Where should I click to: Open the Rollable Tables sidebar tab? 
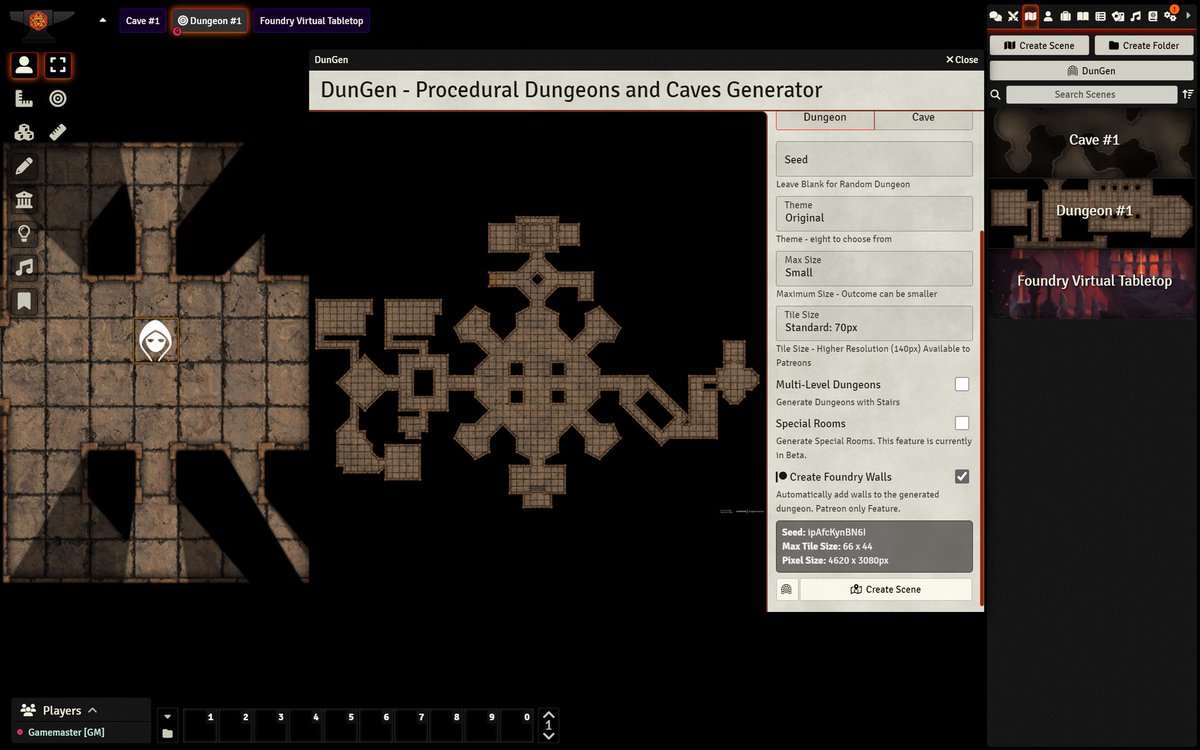coord(1100,16)
